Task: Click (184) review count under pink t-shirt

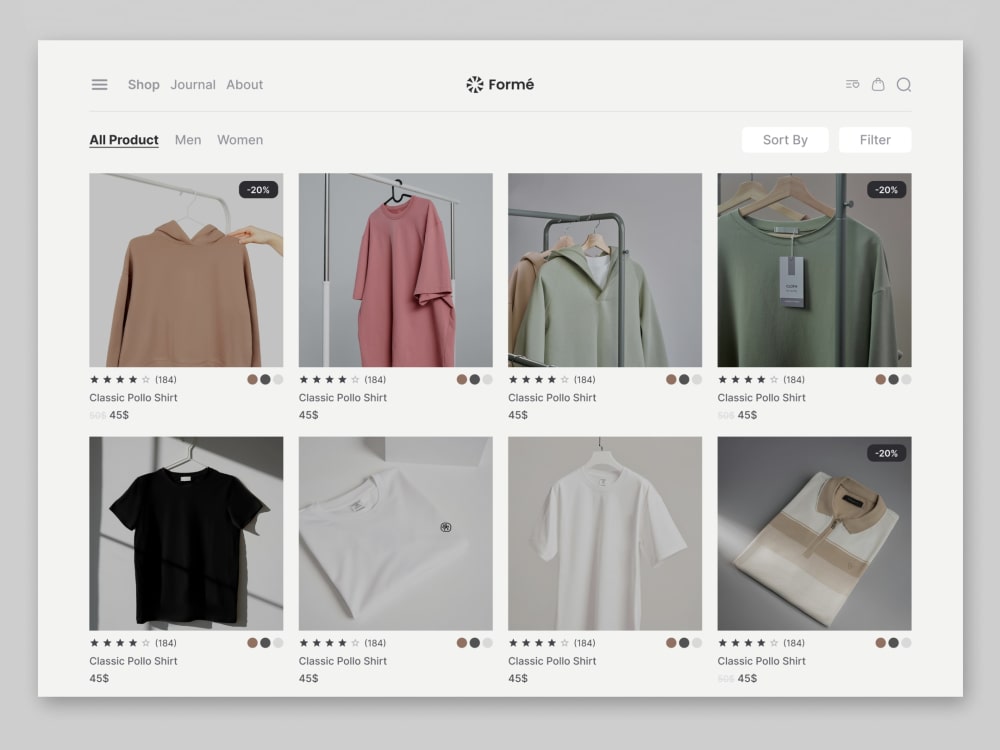Action: point(375,379)
